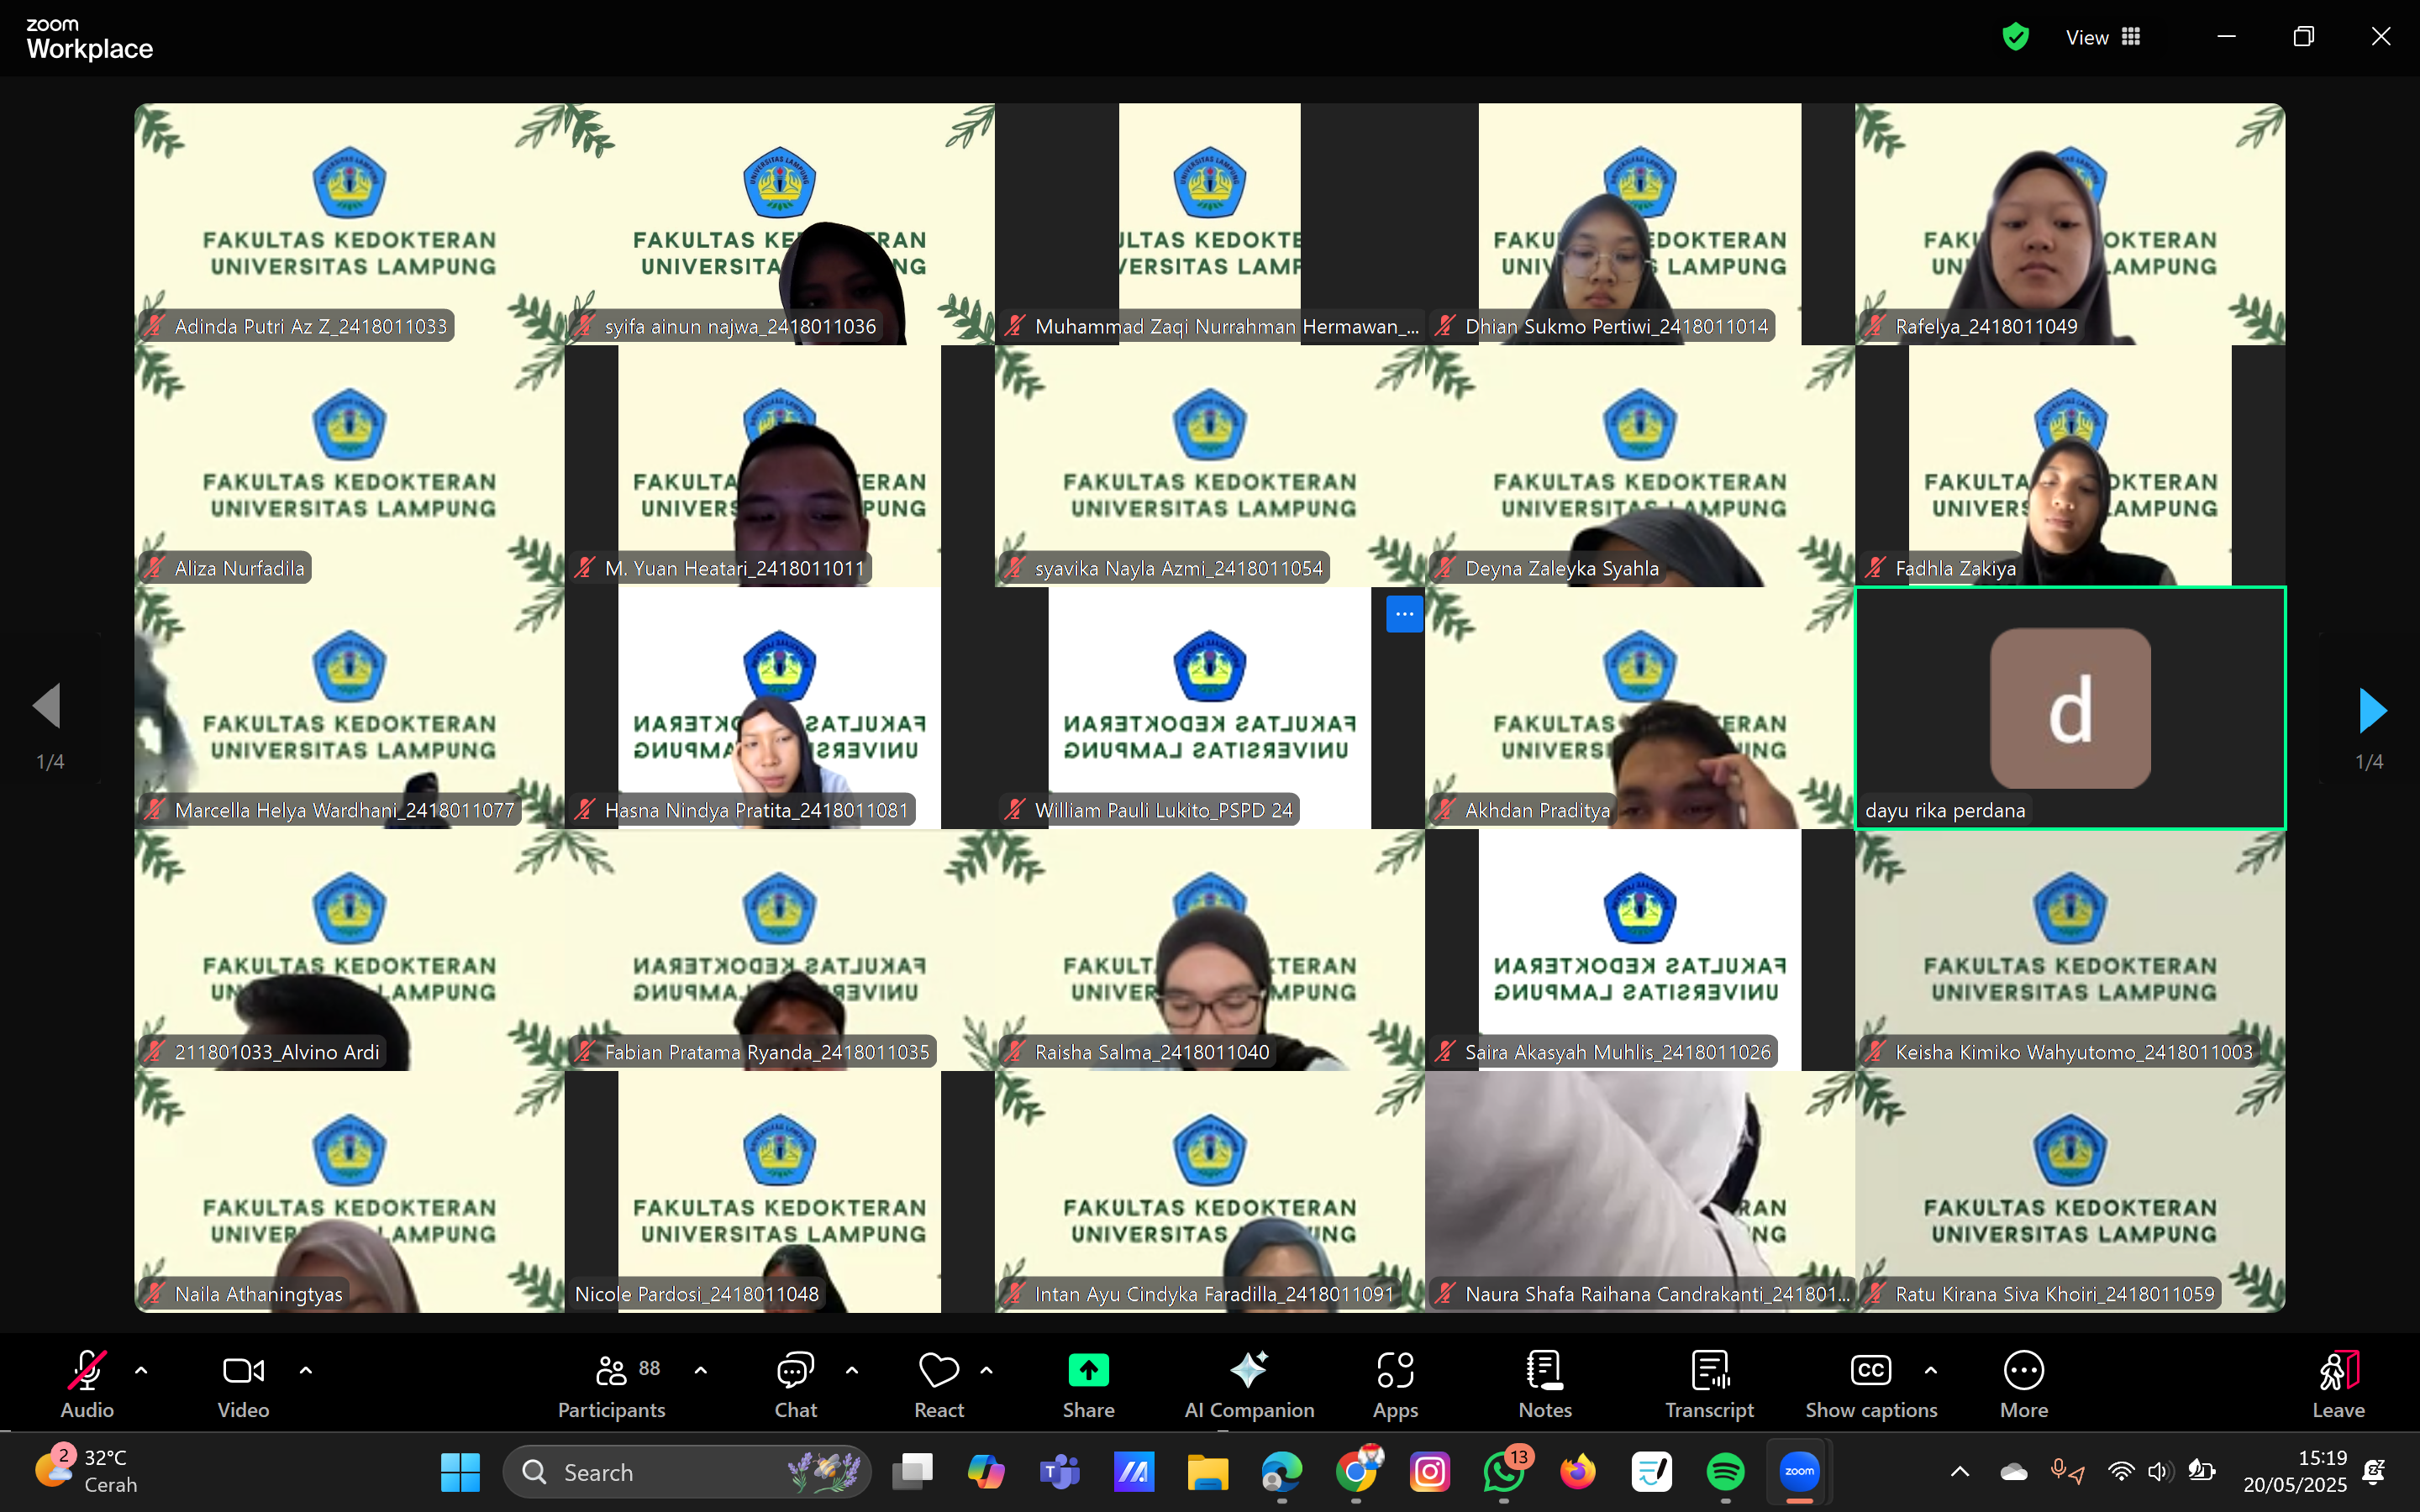Viewport: 2420px width, 1512px height.
Task: Click name label syifa ainun najwa_2418011036
Action: coord(740,326)
